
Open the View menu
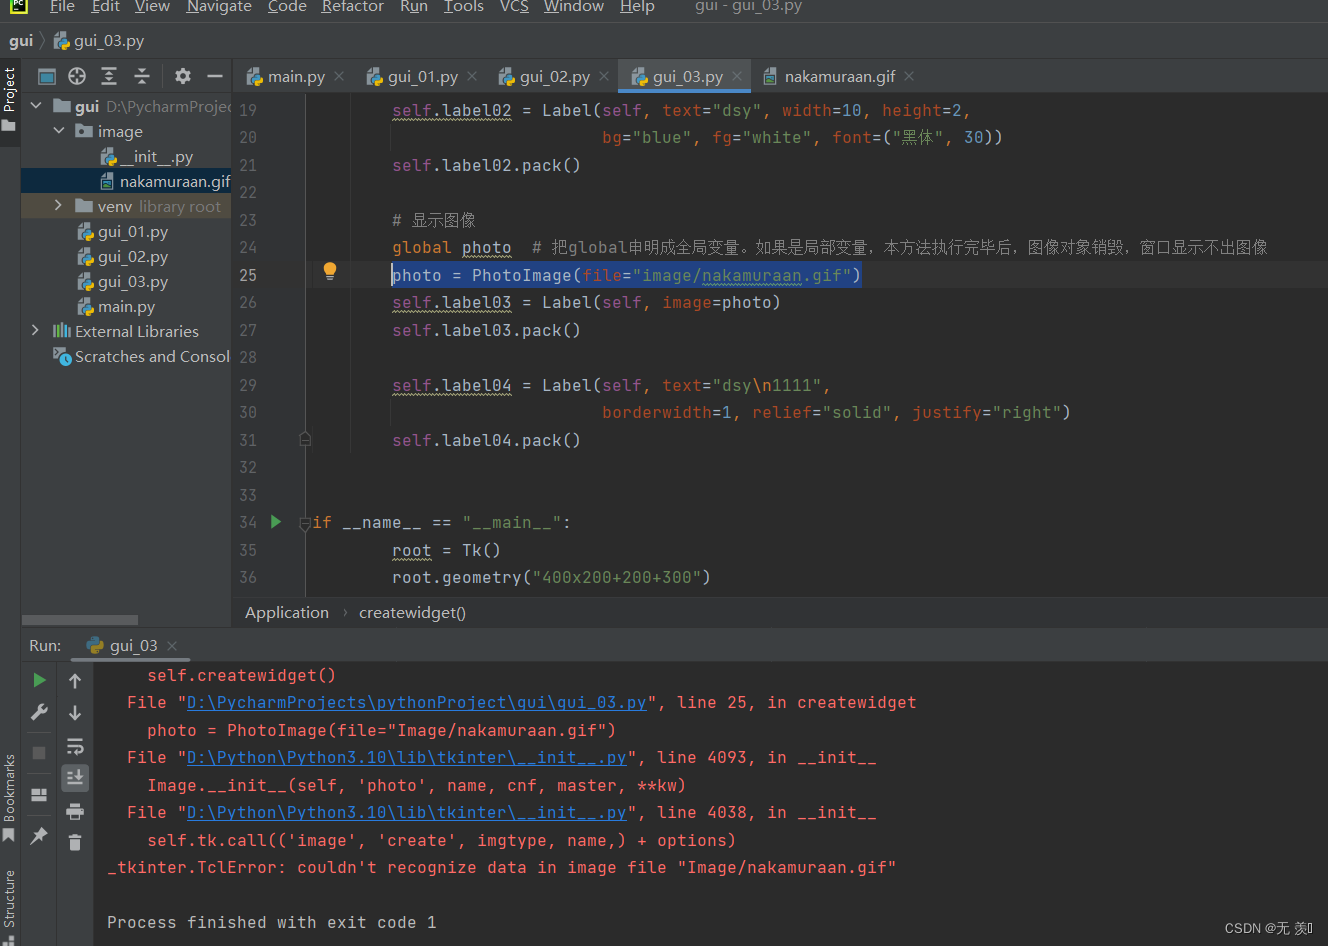(x=152, y=7)
